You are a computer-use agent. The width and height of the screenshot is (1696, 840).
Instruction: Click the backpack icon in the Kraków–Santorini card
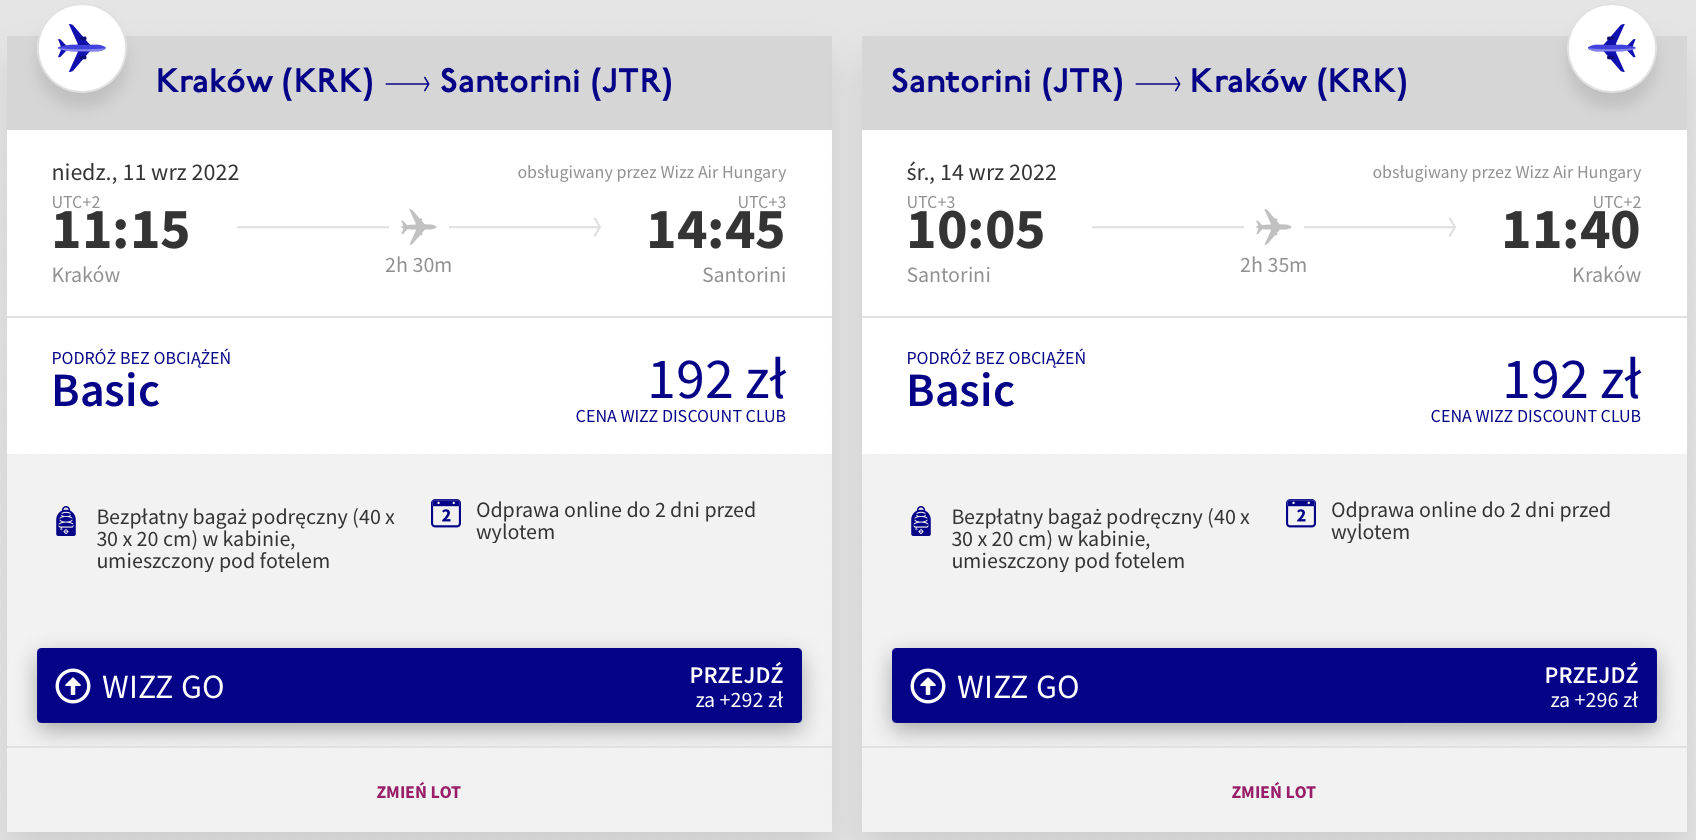(x=66, y=521)
